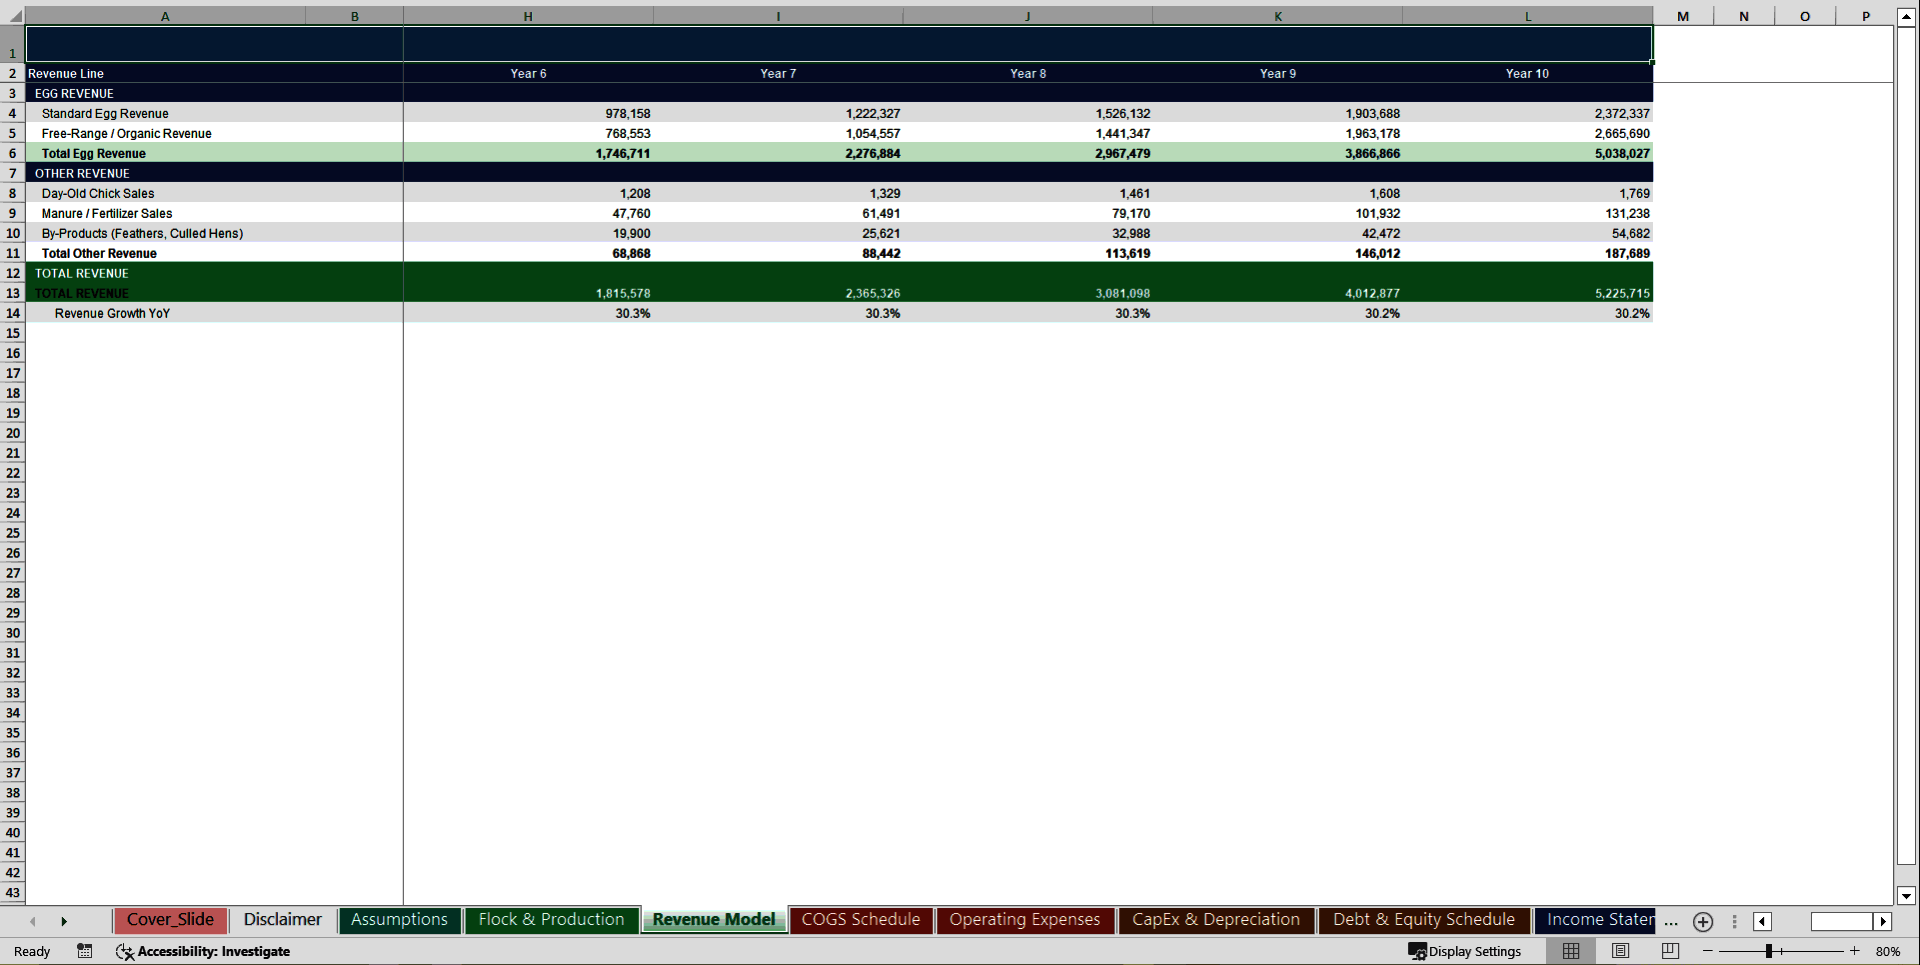Screen dimensions: 1920x965
Task: Open the sheet list via ellipsis icon
Action: [1670, 922]
